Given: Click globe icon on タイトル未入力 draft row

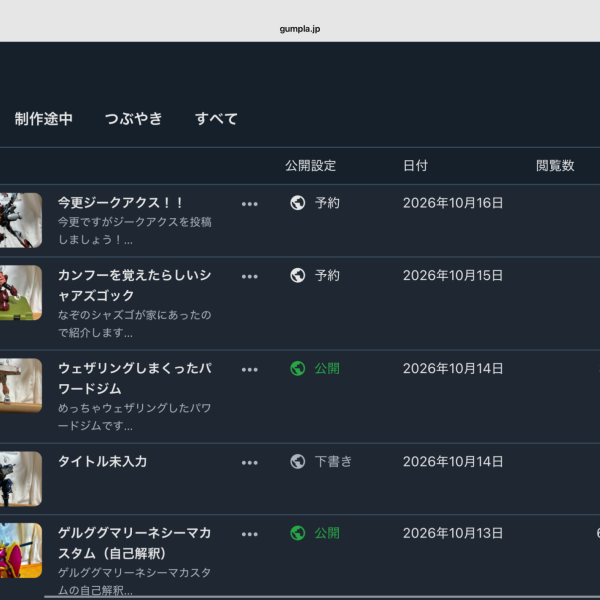Looking at the screenshot, I should pyautogui.click(x=298, y=461).
